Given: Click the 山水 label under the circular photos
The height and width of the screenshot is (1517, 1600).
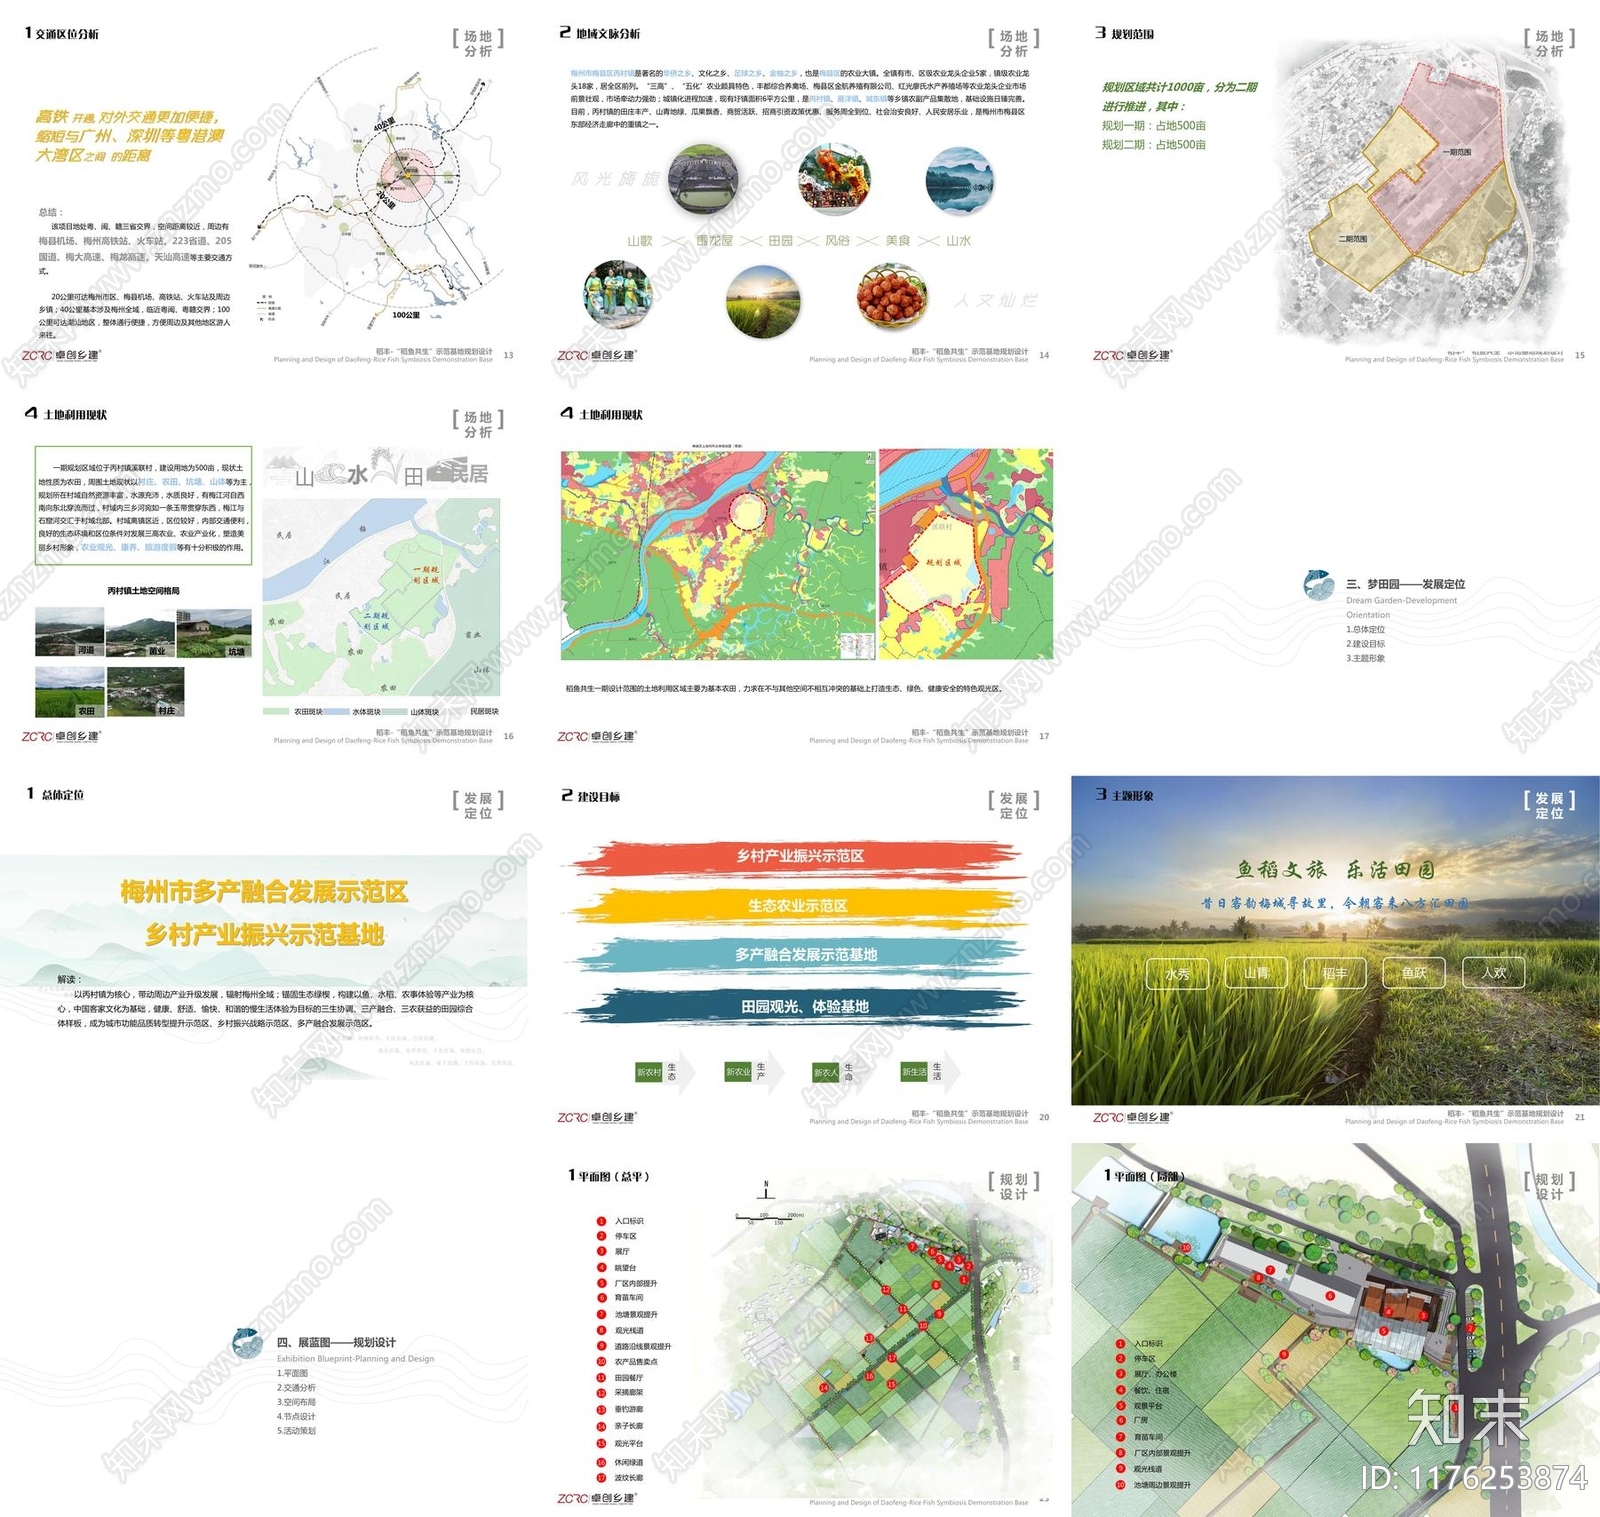Looking at the screenshot, I should [958, 241].
